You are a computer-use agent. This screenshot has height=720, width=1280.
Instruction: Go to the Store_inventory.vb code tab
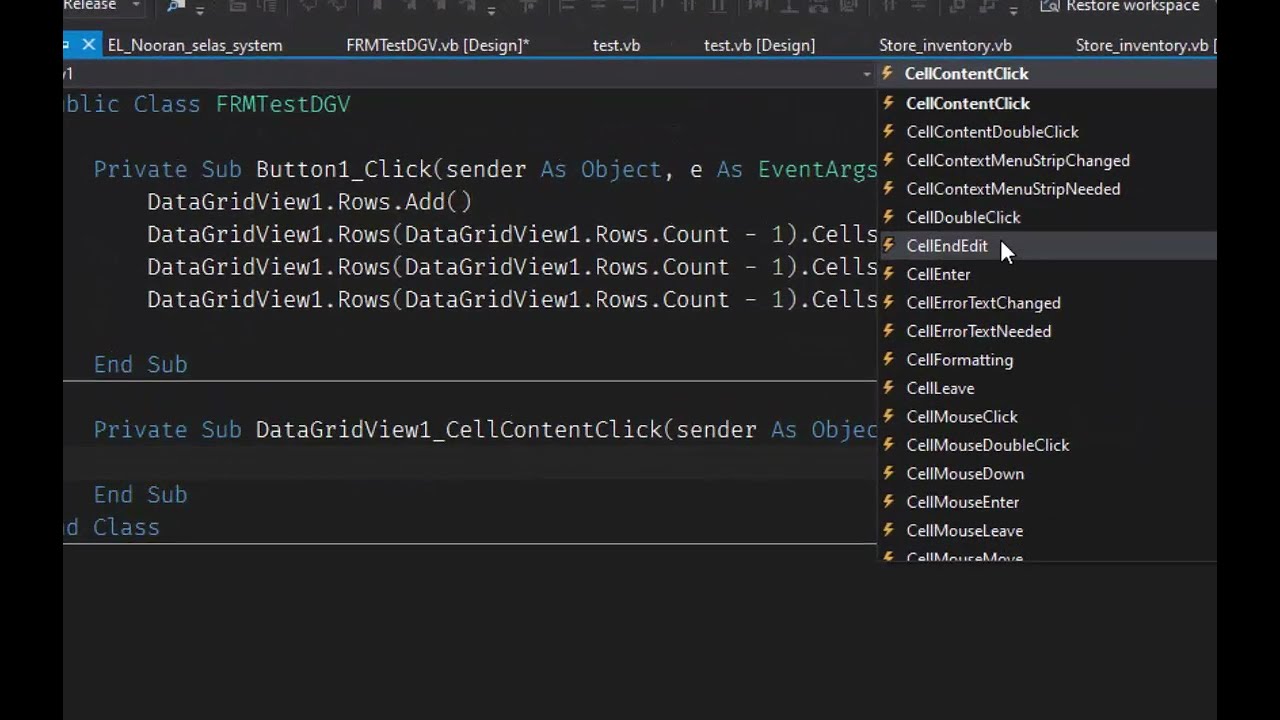(945, 45)
